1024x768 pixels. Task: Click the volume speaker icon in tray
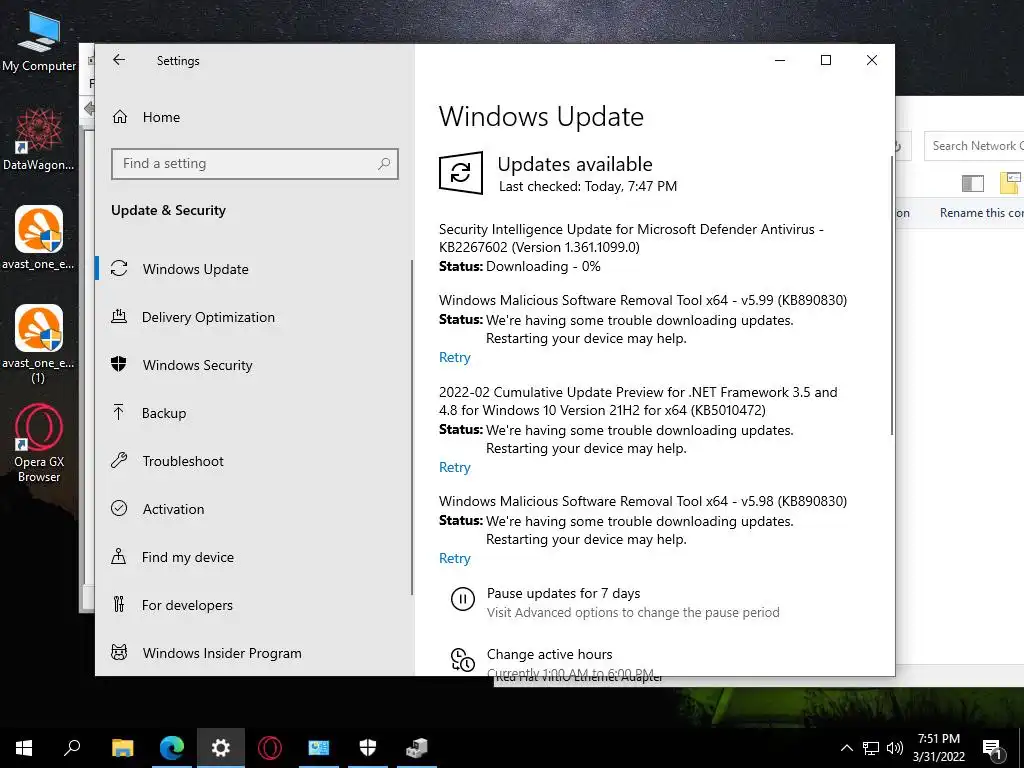894,748
